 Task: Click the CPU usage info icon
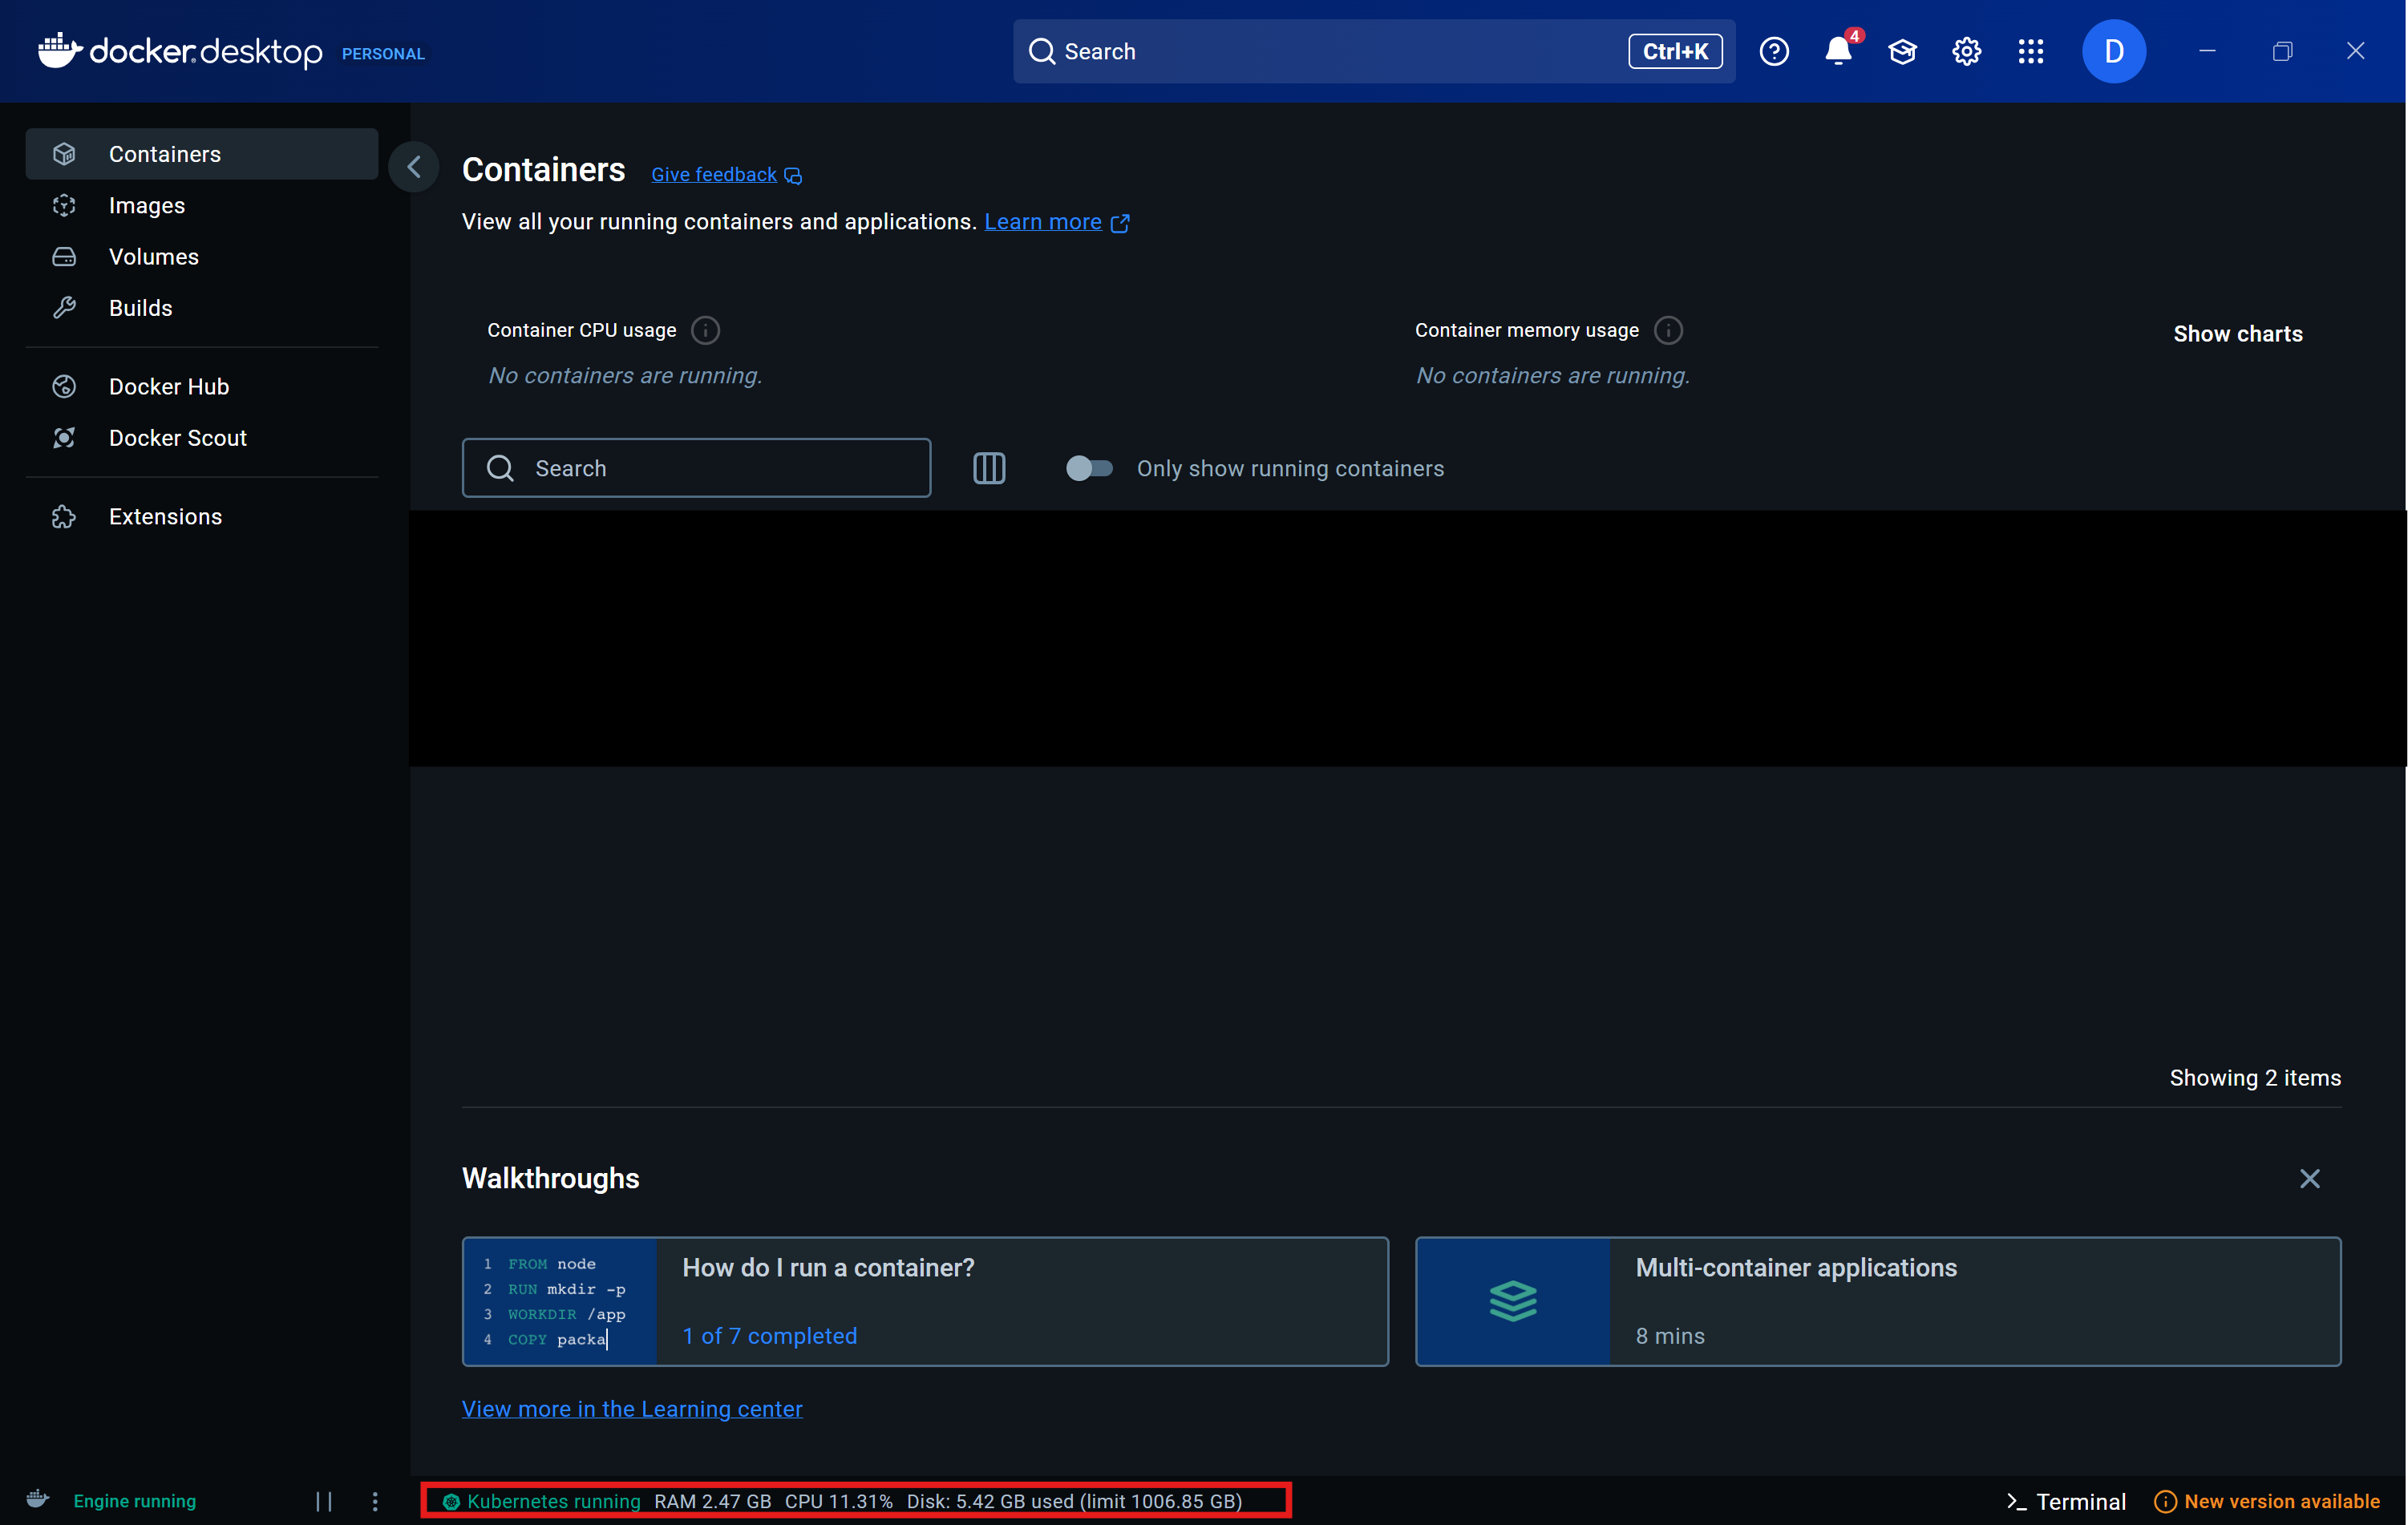pyautogui.click(x=705, y=330)
